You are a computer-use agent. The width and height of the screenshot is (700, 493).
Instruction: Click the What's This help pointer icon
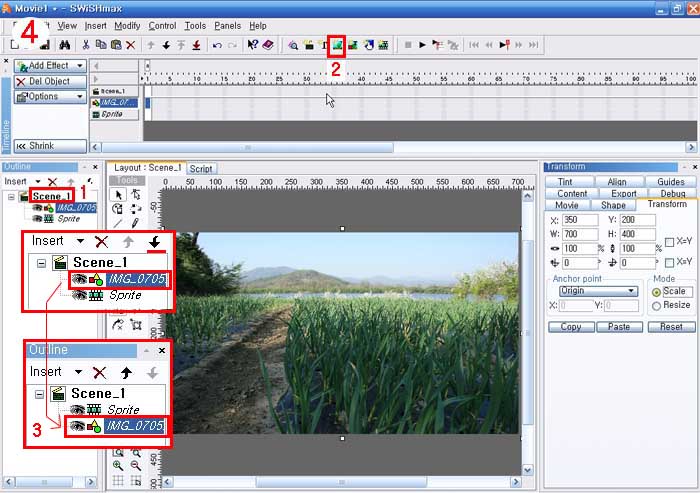(253, 45)
